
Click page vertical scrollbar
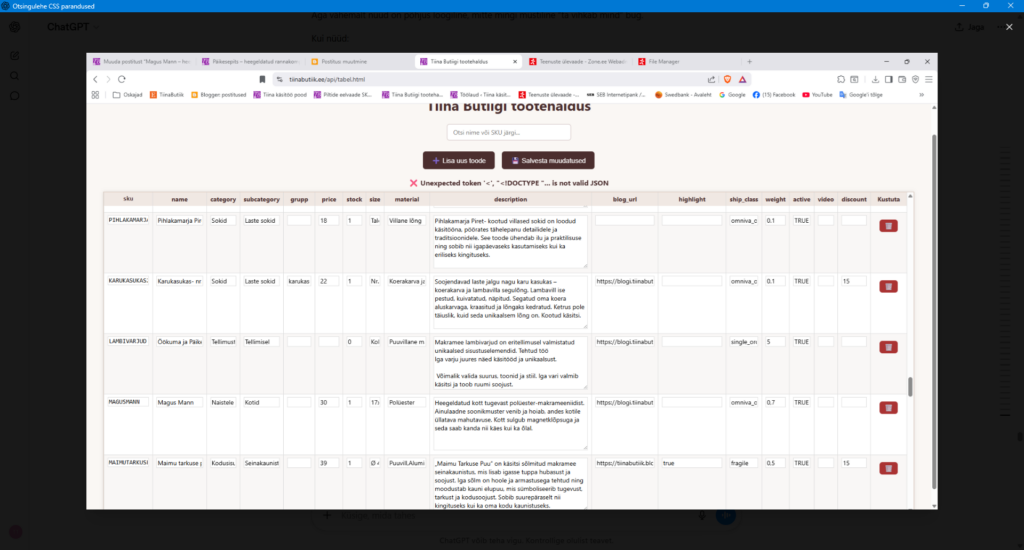934,312
